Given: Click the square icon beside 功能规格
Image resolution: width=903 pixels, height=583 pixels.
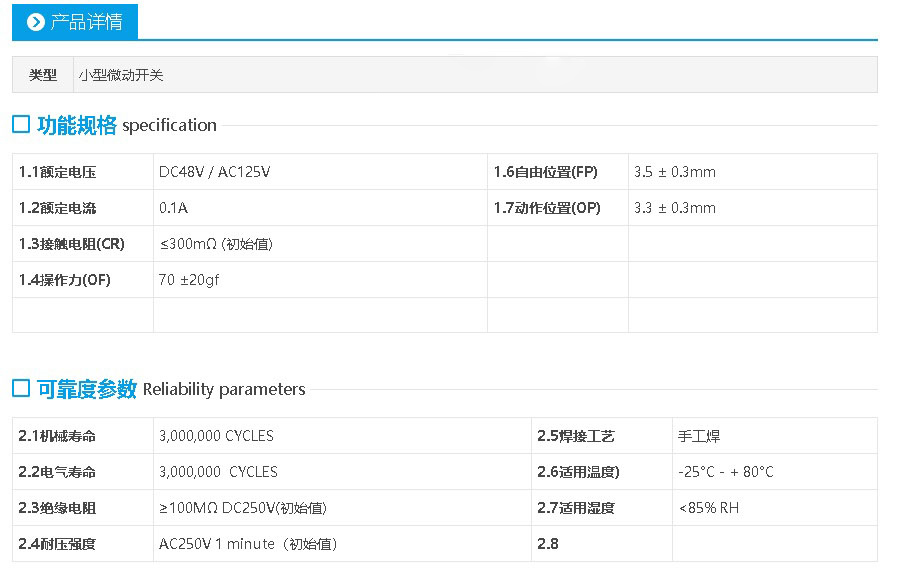Looking at the screenshot, I should (x=21, y=125).
